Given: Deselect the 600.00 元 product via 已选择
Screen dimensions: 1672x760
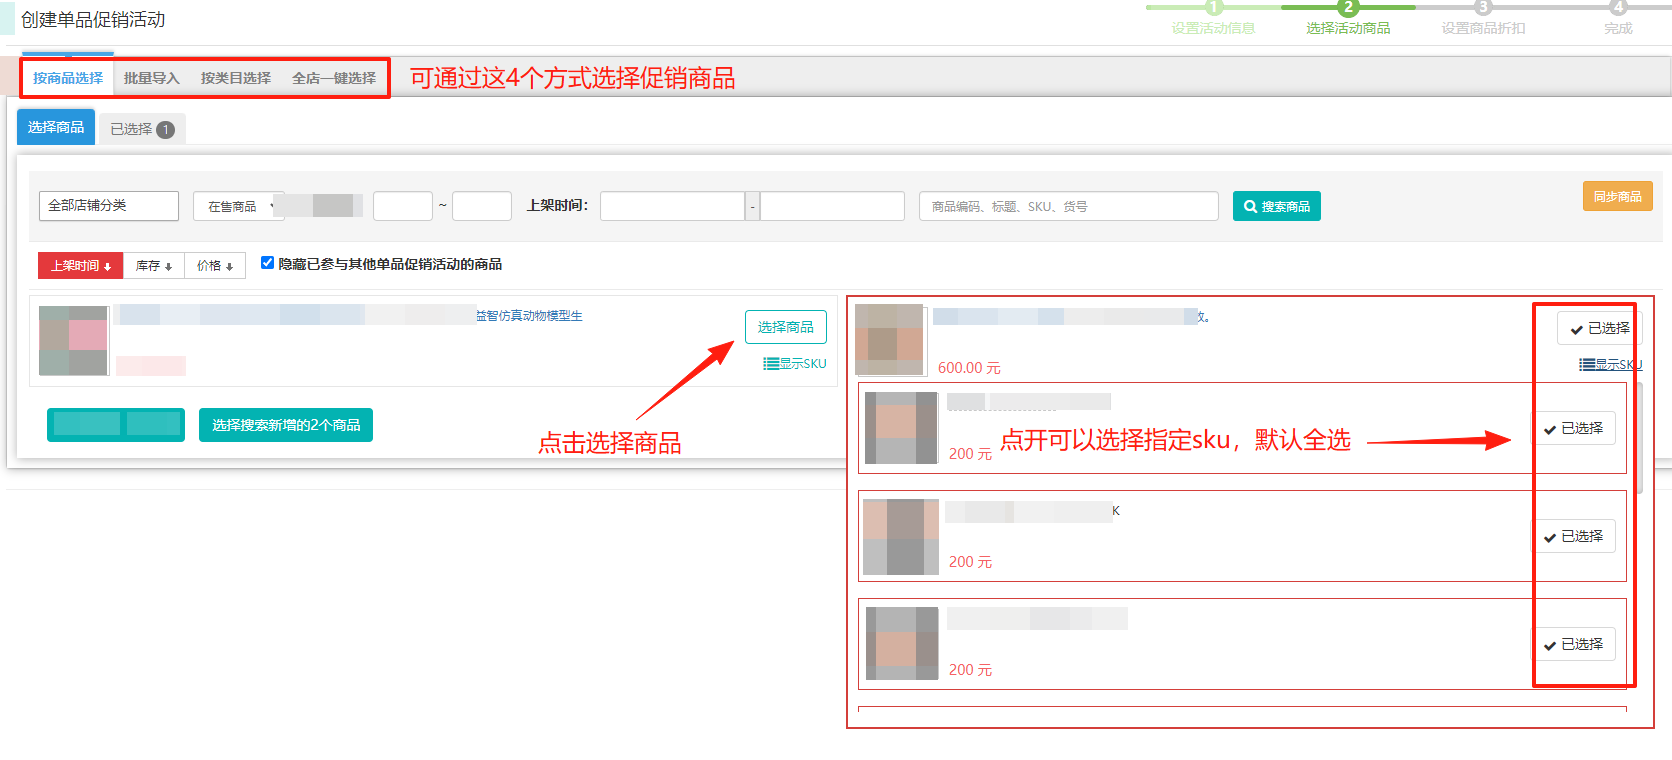Looking at the screenshot, I should (1599, 328).
